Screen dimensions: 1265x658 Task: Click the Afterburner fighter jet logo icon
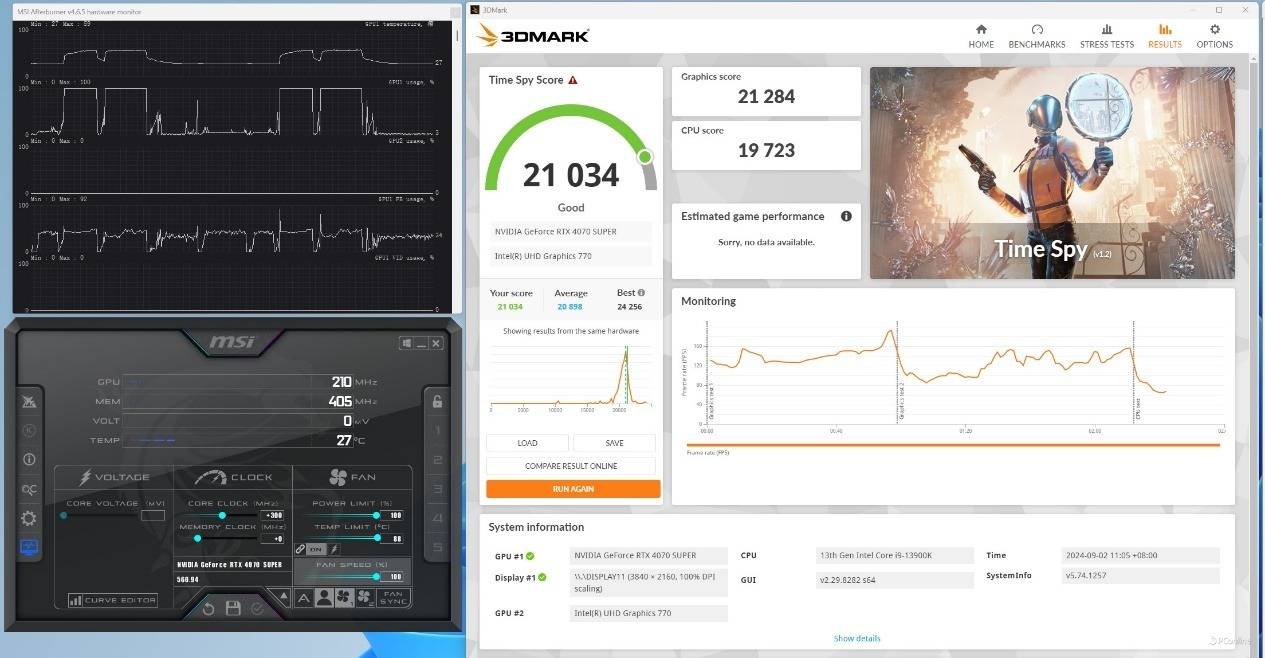tap(29, 402)
